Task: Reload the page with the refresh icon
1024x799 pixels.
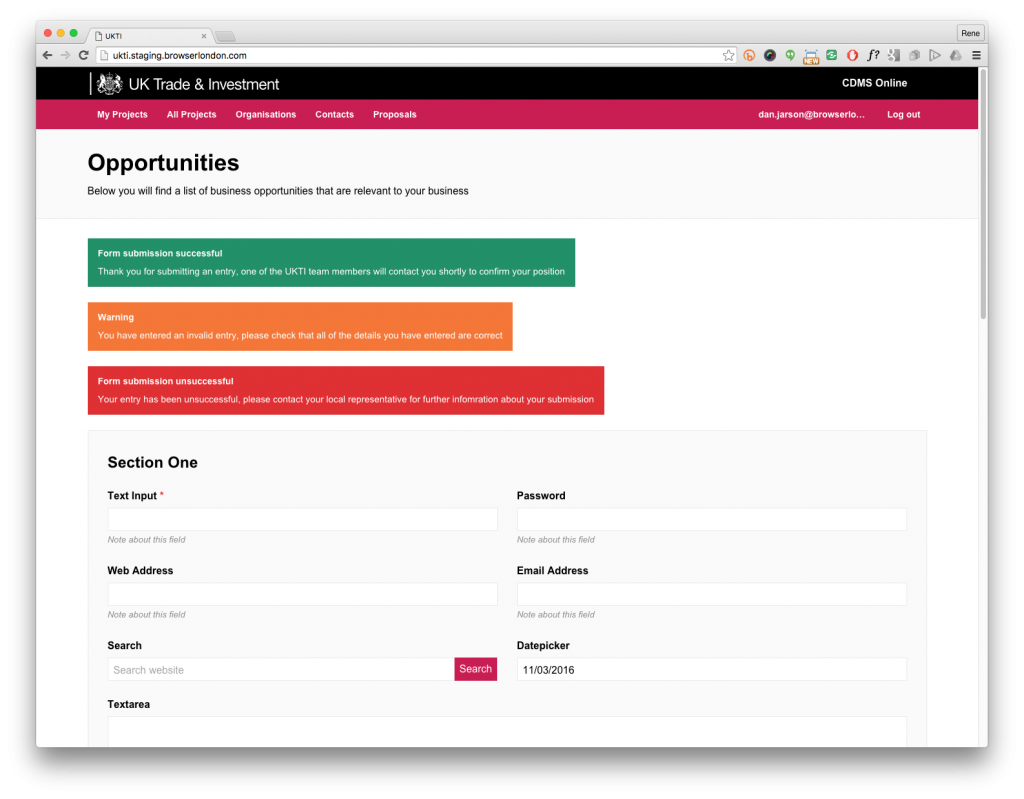Action: pos(84,56)
